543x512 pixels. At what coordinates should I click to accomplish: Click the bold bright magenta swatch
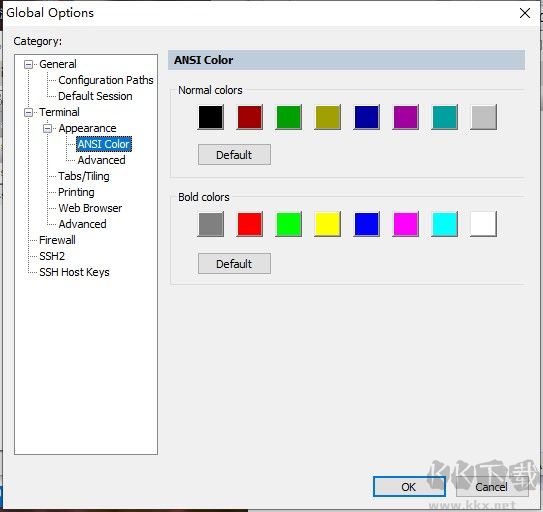[x=406, y=224]
